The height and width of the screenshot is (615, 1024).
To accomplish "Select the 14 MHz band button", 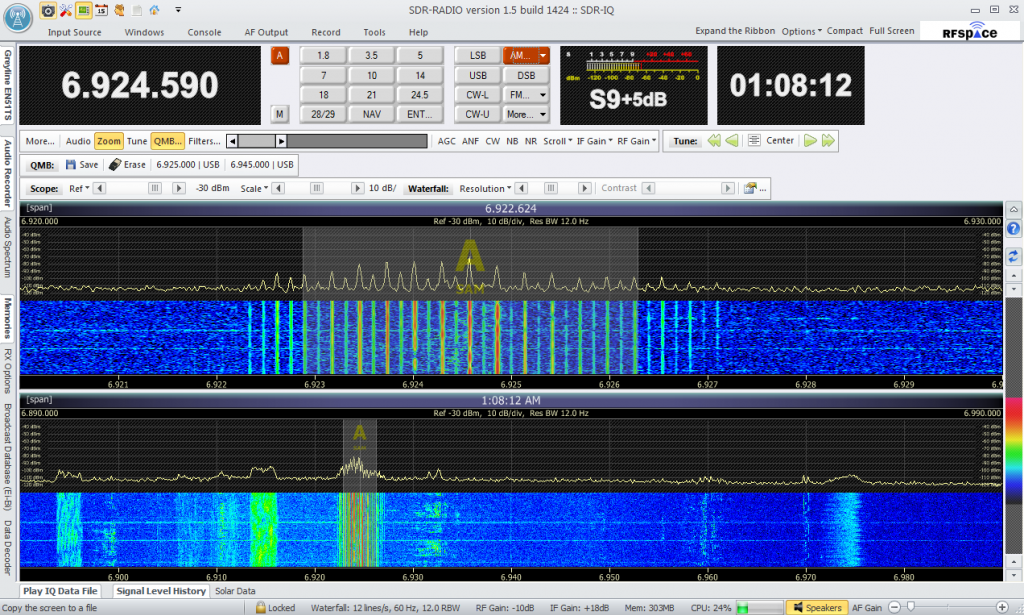I will (419, 75).
